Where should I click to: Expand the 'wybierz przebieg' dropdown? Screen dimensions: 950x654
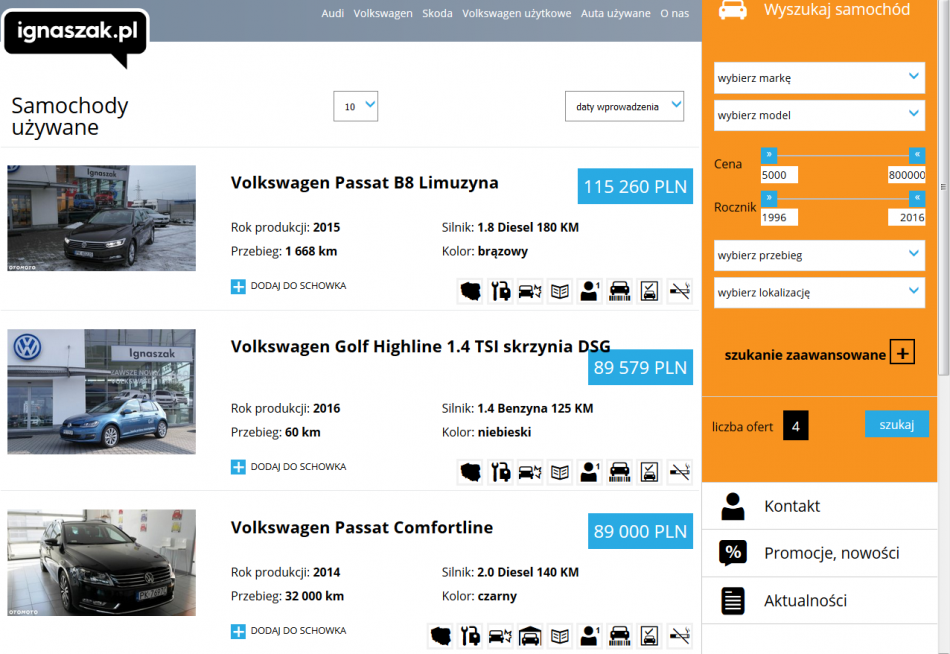pyautogui.click(x=819, y=255)
